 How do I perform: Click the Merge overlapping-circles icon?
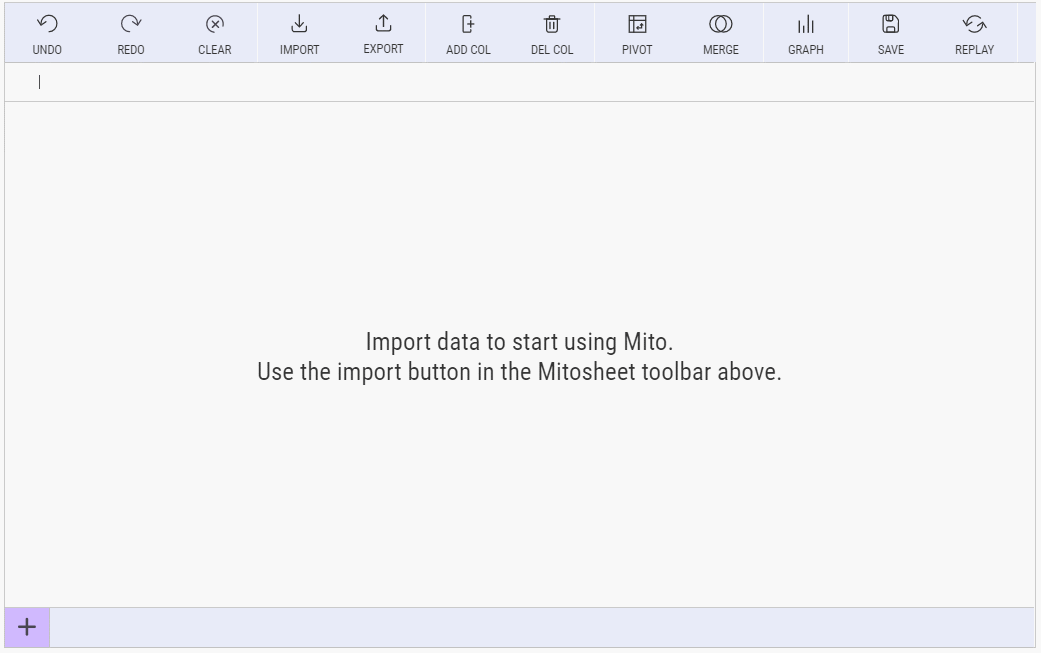pyautogui.click(x=721, y=24)
